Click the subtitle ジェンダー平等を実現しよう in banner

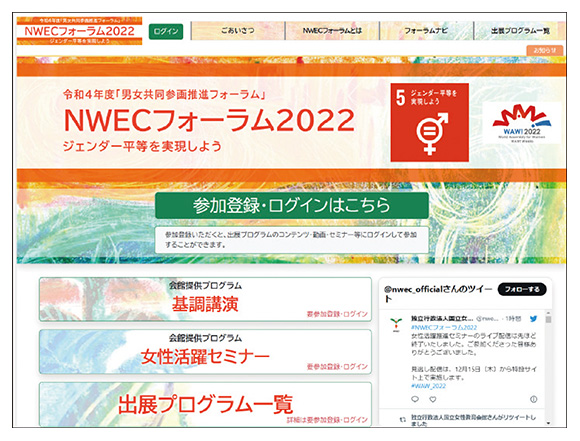142,146
